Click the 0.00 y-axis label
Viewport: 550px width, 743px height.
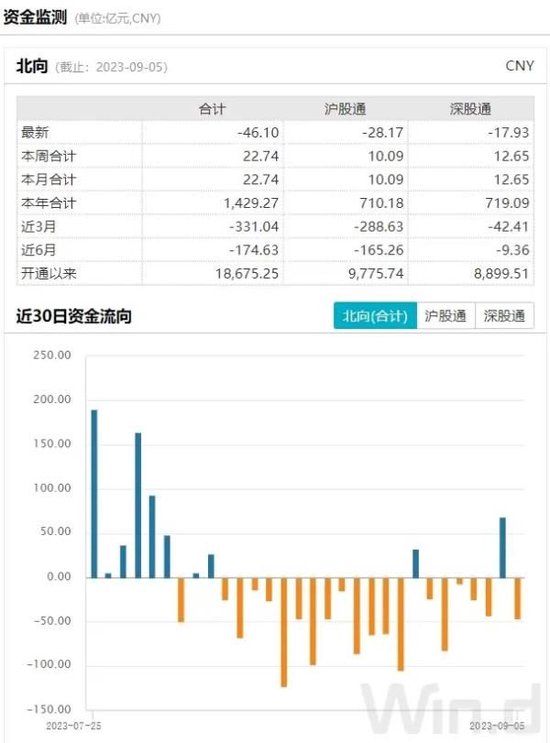(x=59, y=577)
